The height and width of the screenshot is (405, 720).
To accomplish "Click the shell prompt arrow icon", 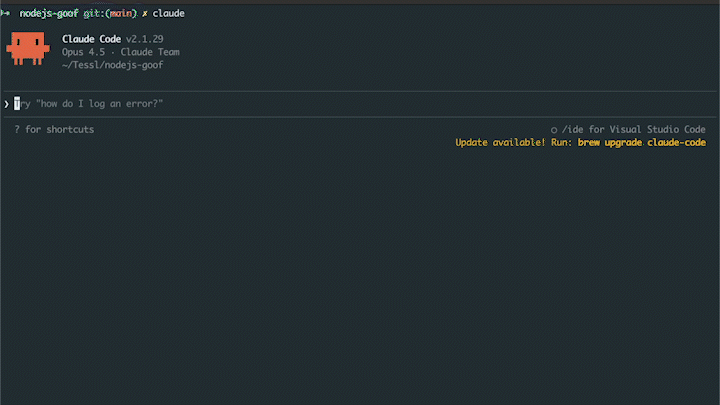I will [x=6, y=13].
